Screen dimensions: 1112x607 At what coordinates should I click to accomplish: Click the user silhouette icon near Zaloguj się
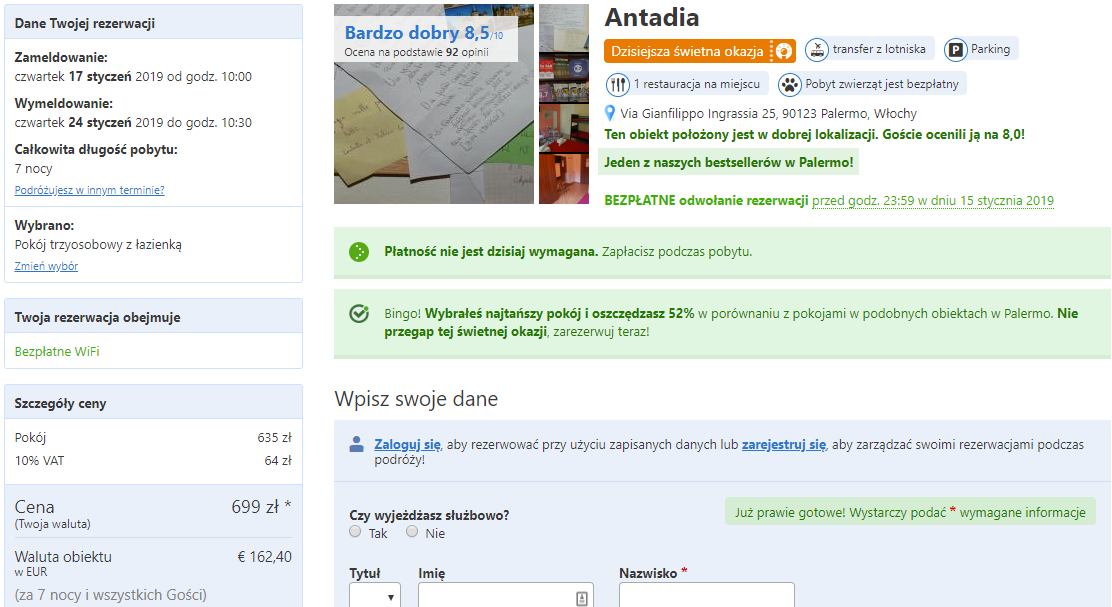coord(357,445)
